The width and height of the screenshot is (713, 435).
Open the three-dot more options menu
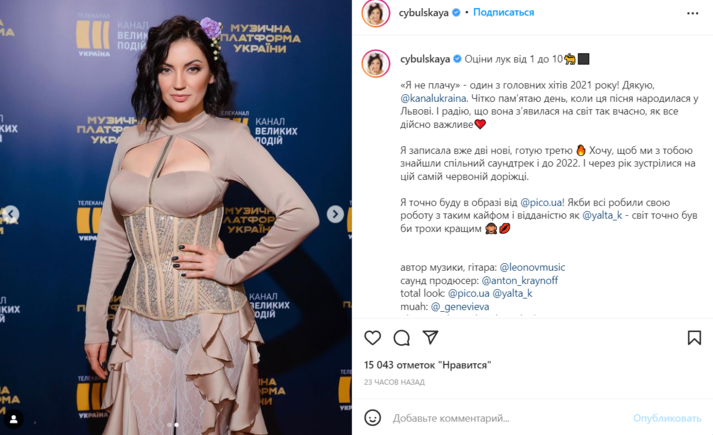[x=693, y=13]
